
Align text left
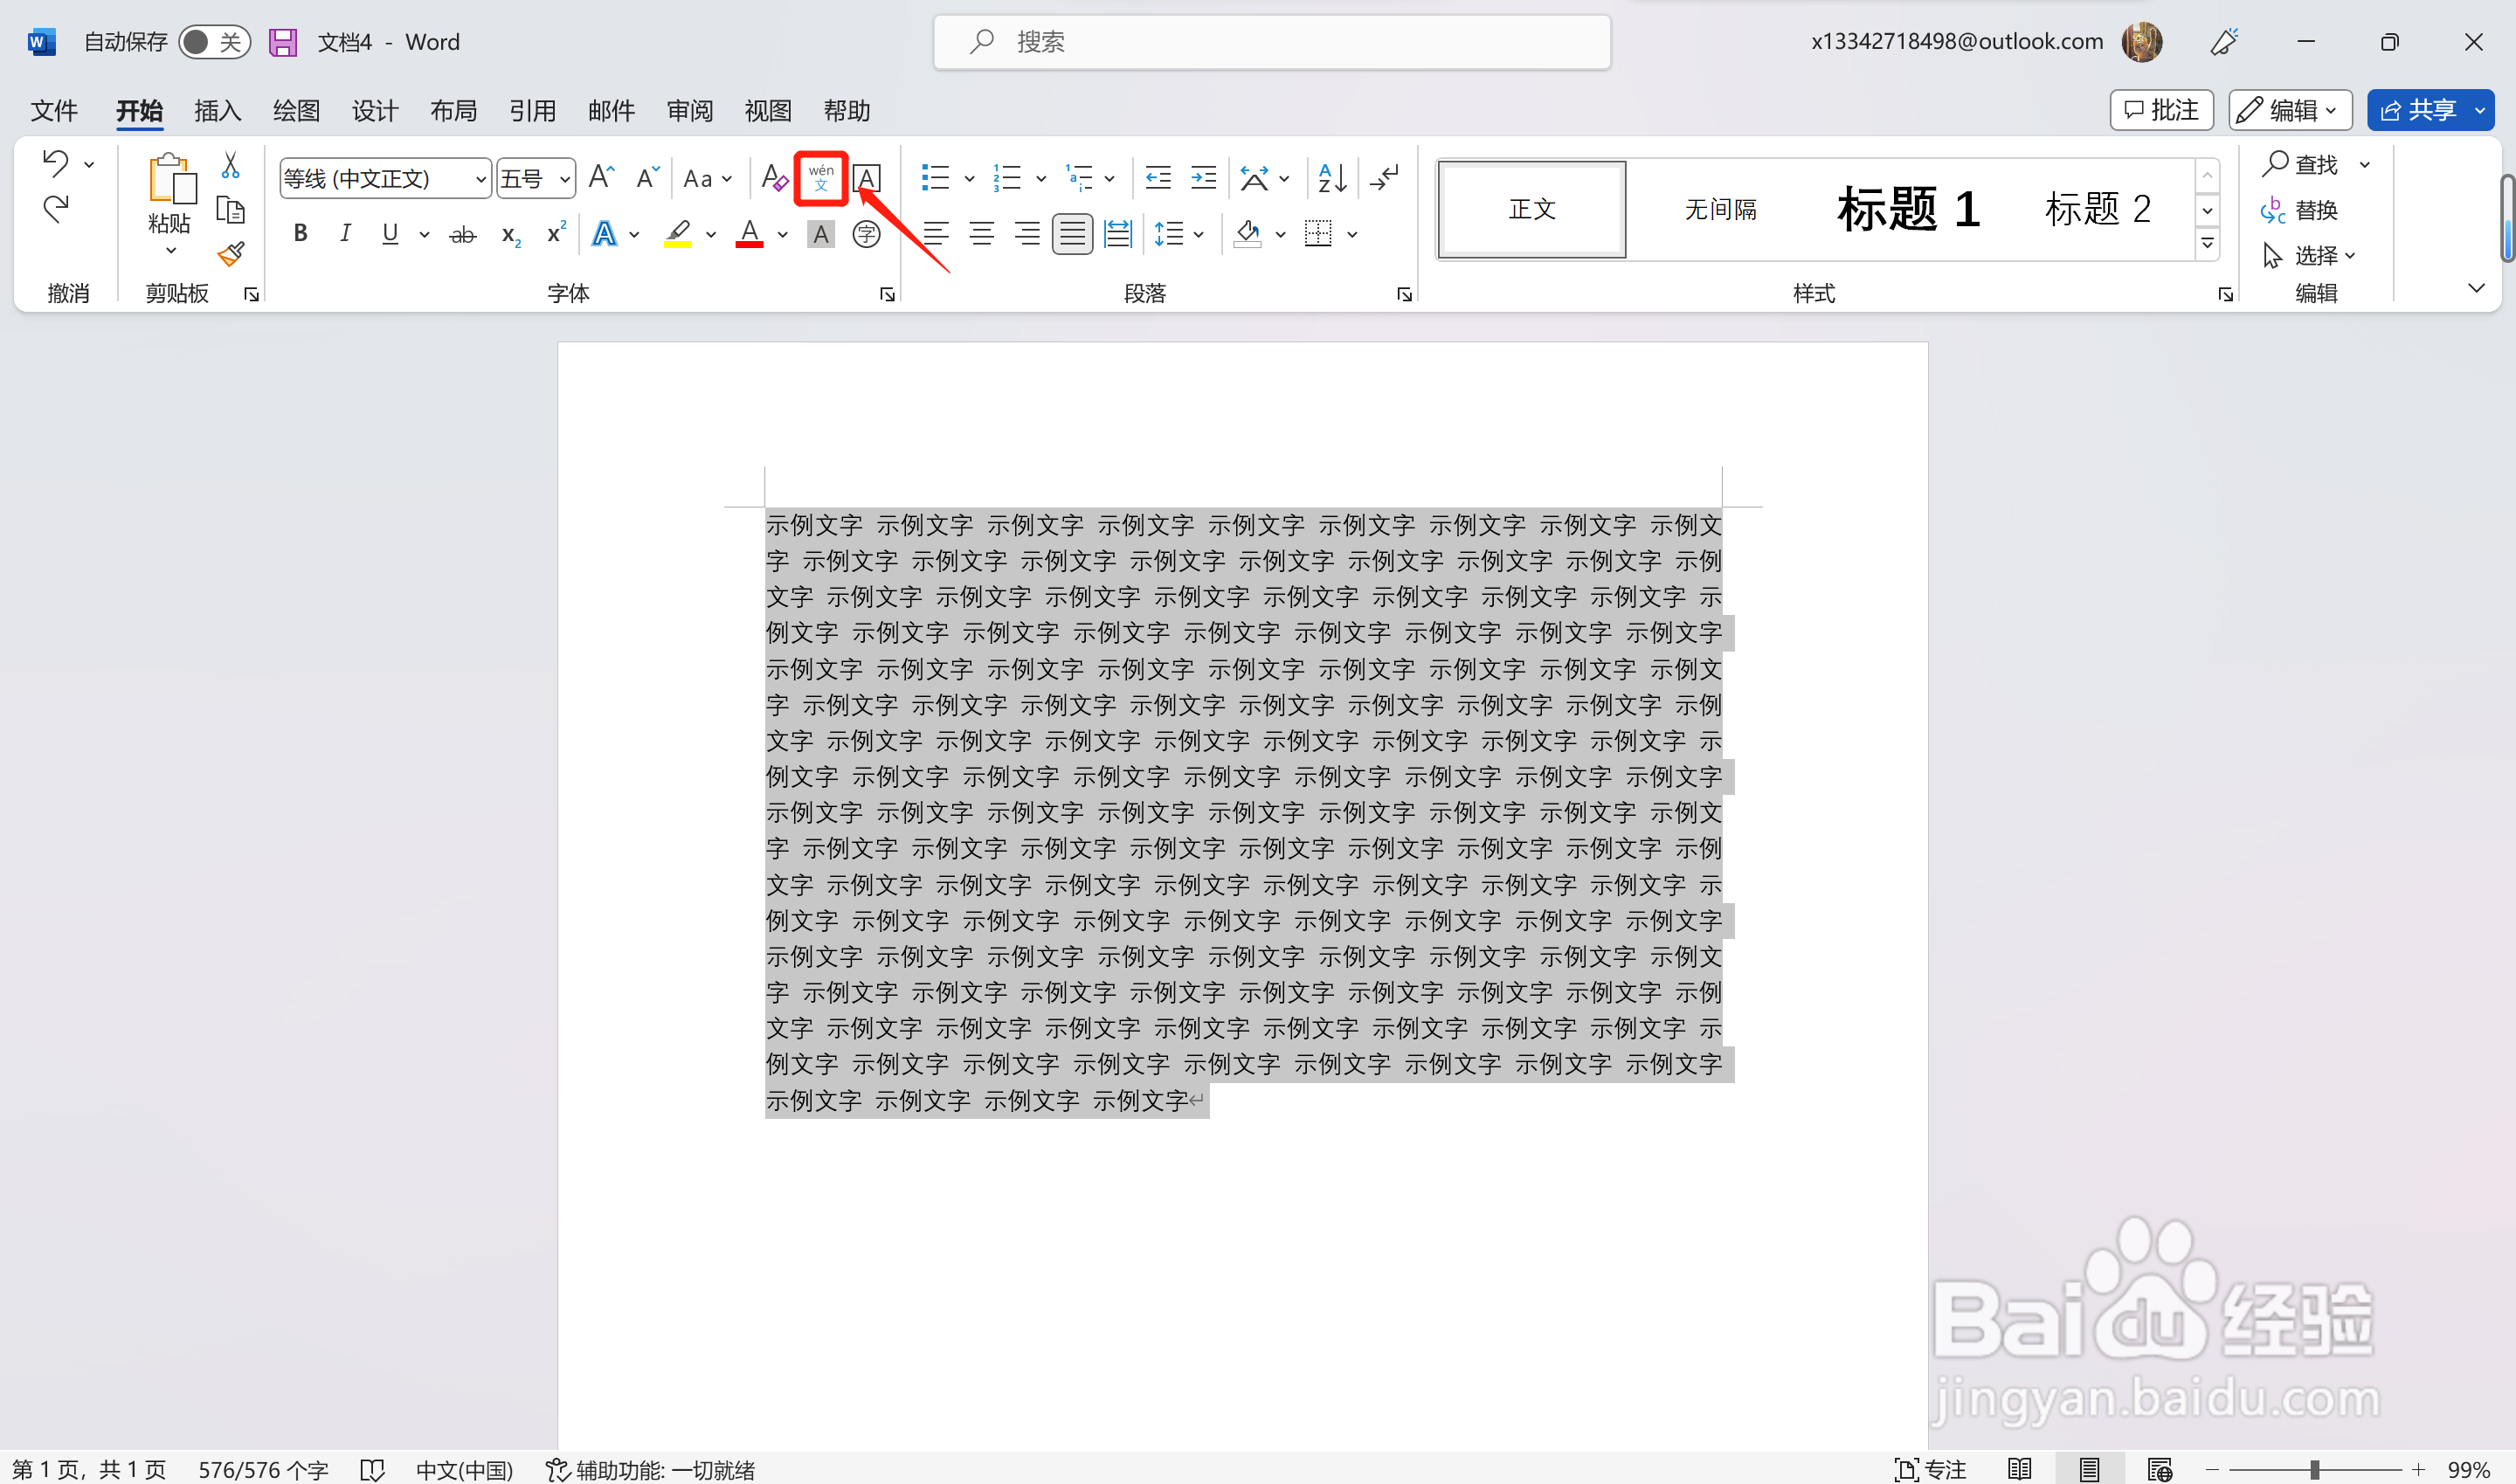[936, 234]
